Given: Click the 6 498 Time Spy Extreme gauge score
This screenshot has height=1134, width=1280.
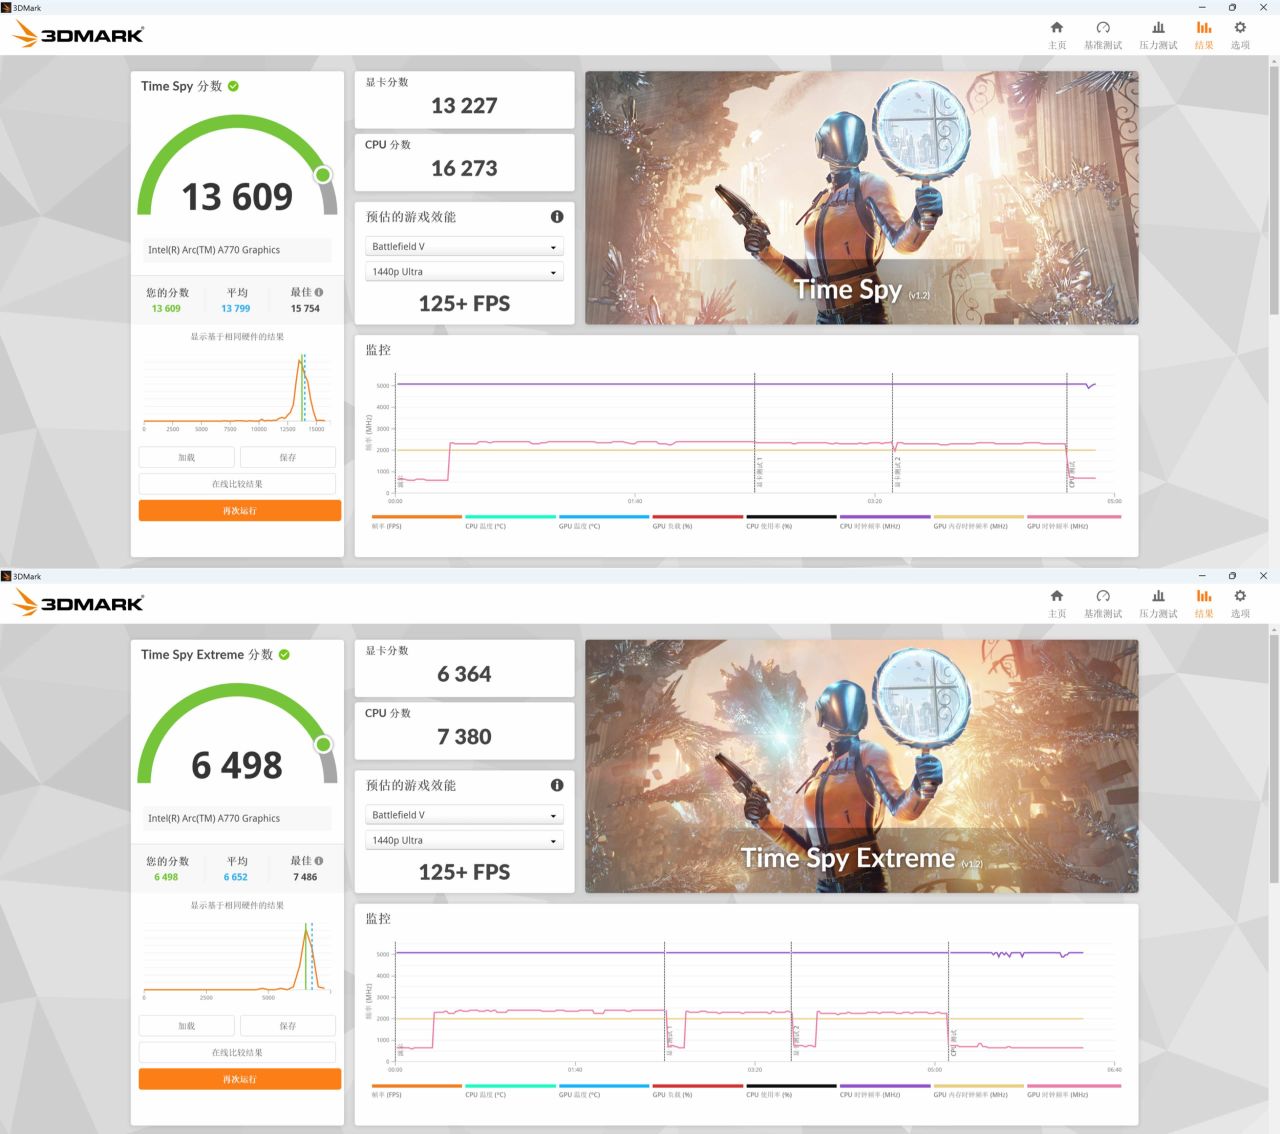Looking at the screenshot, I should tap(237, 766).
